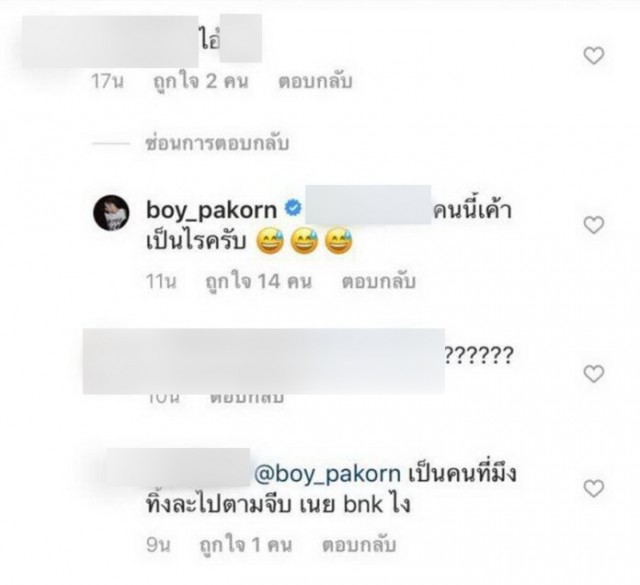Reply to boy_pakorn's comment with ตอบกลับ
Image resolution: width=640 pixels, height=585 pixels.
pos(378,282)
